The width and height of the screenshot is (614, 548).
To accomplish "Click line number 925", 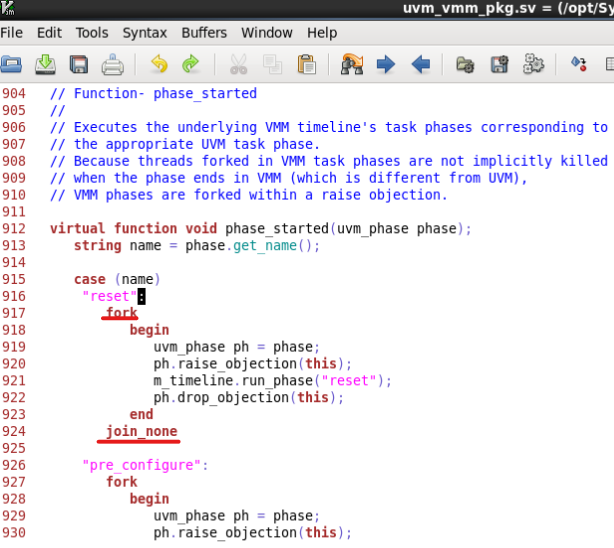I will (14, 449).
